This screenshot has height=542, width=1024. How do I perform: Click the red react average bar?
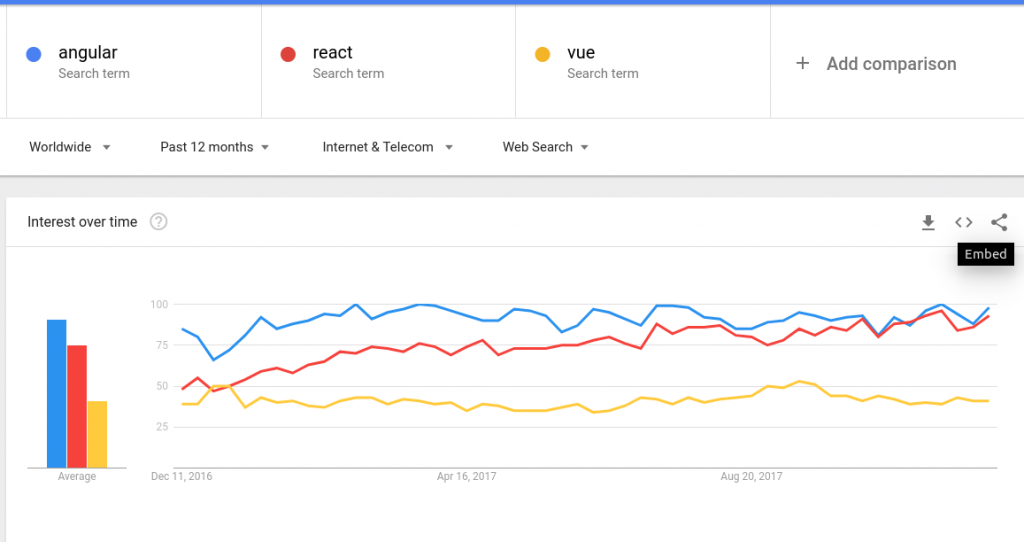(77, 406)
